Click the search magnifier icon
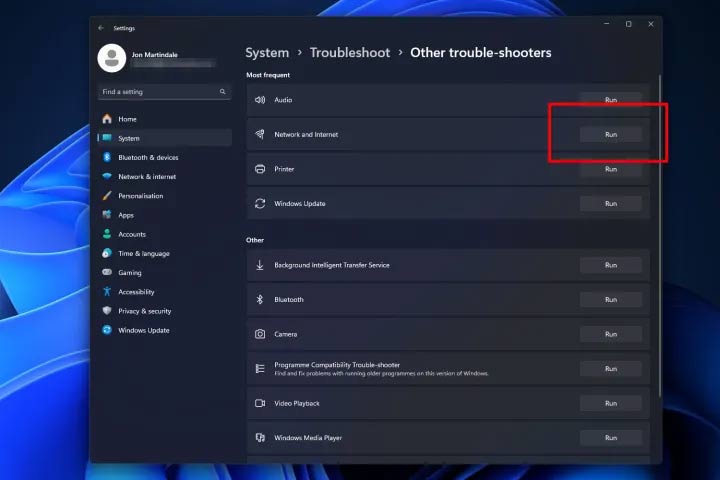Viewport: 720px width, 480px height. click(223, 91)
